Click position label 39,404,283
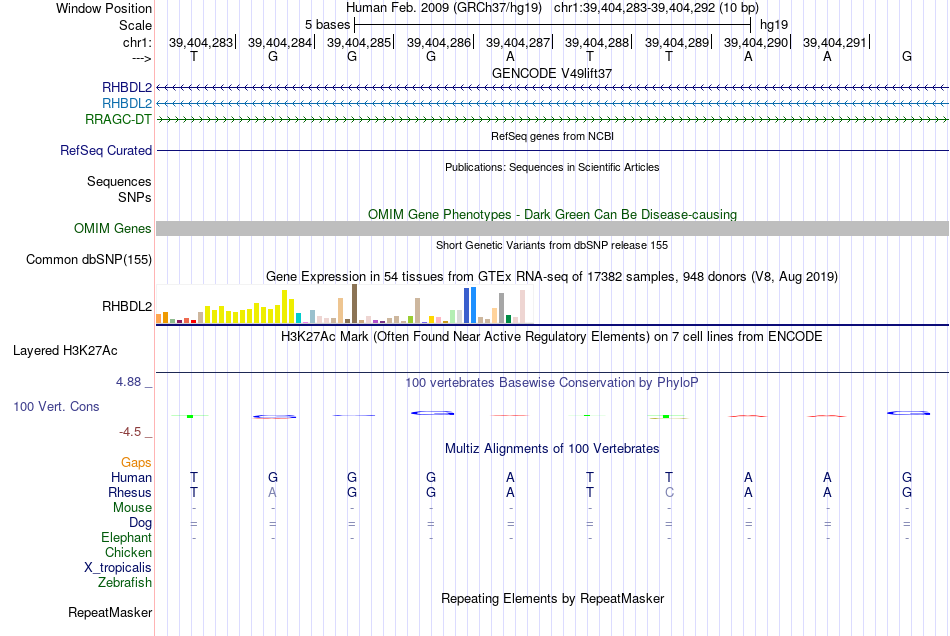950x636 pixels. 201,42
